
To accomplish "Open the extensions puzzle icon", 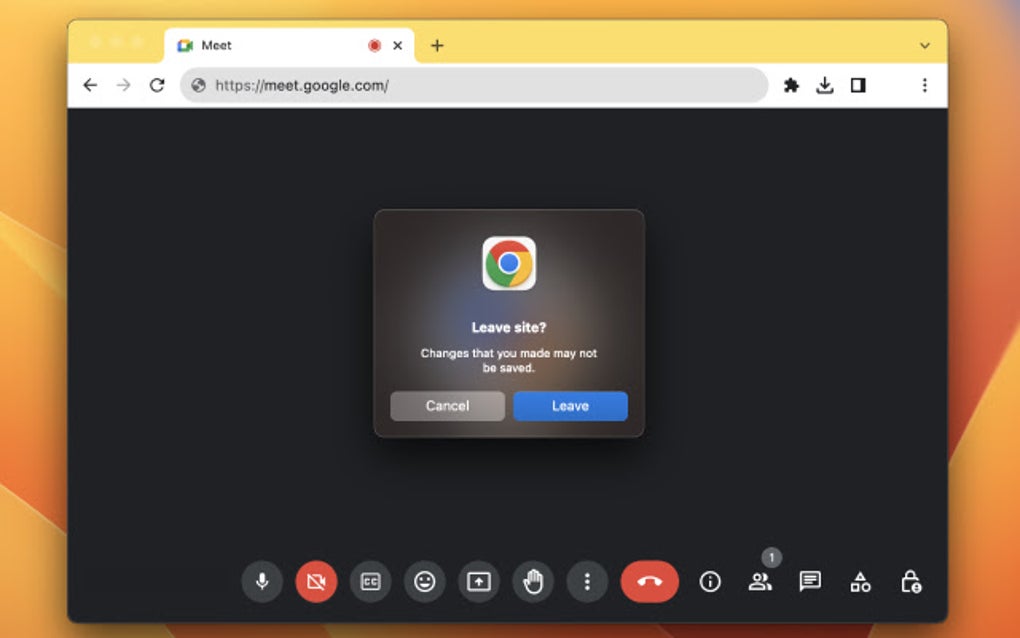I will coord(791,85).
